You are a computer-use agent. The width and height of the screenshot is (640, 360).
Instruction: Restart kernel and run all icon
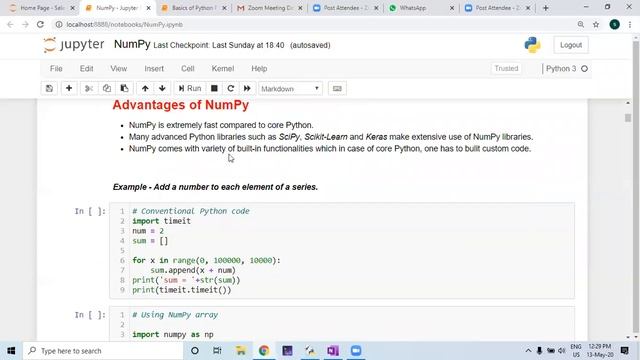click(247, 89)
